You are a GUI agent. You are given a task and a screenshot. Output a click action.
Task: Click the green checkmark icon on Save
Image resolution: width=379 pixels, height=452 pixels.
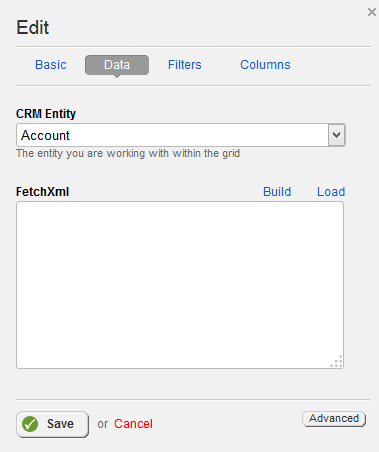30,424
